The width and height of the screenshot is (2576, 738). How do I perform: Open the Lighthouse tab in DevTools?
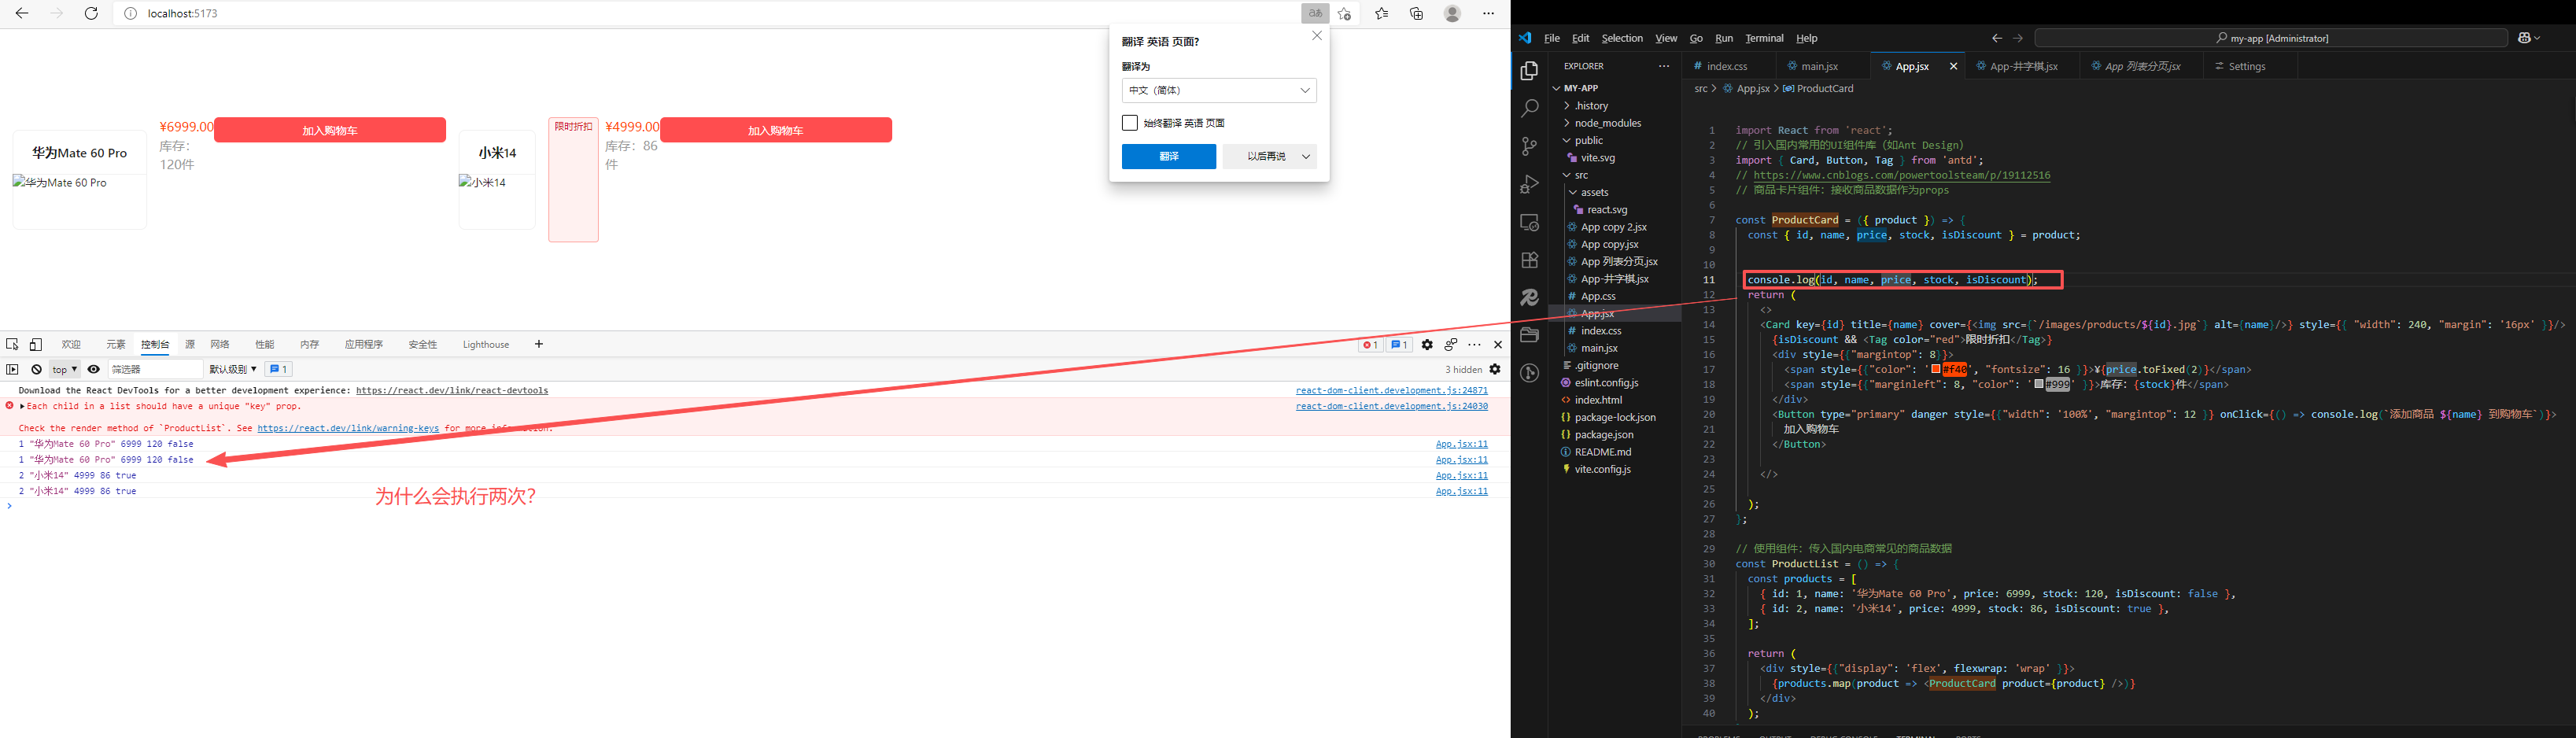pyautogui.click(x=486, y=344)
